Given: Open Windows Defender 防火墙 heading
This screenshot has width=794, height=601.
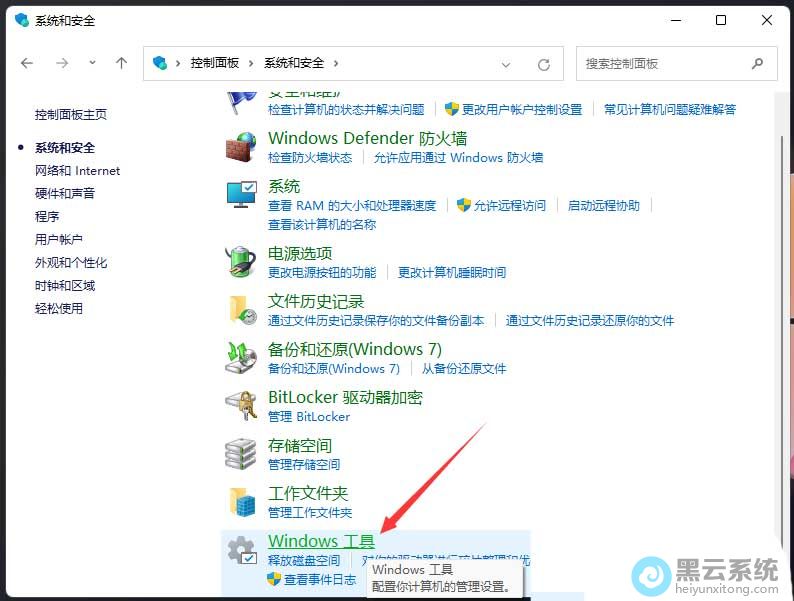Looking at the screenshot, I should click(x=368, y=138).
